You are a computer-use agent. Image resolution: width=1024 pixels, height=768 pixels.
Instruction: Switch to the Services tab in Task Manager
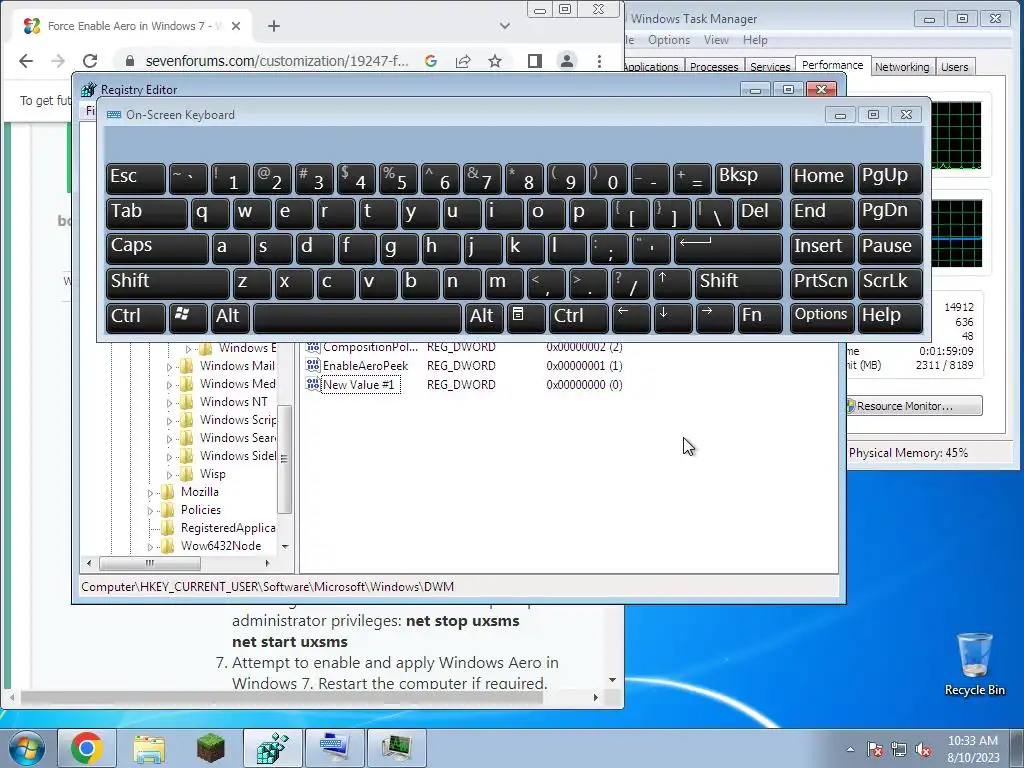[x=770, y=67]
